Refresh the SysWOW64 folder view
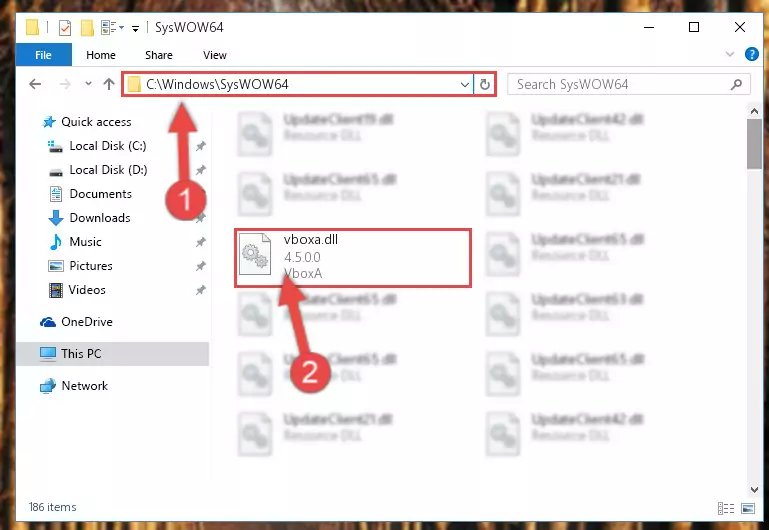Screen dimensions: 769x530 pos(485,84)
